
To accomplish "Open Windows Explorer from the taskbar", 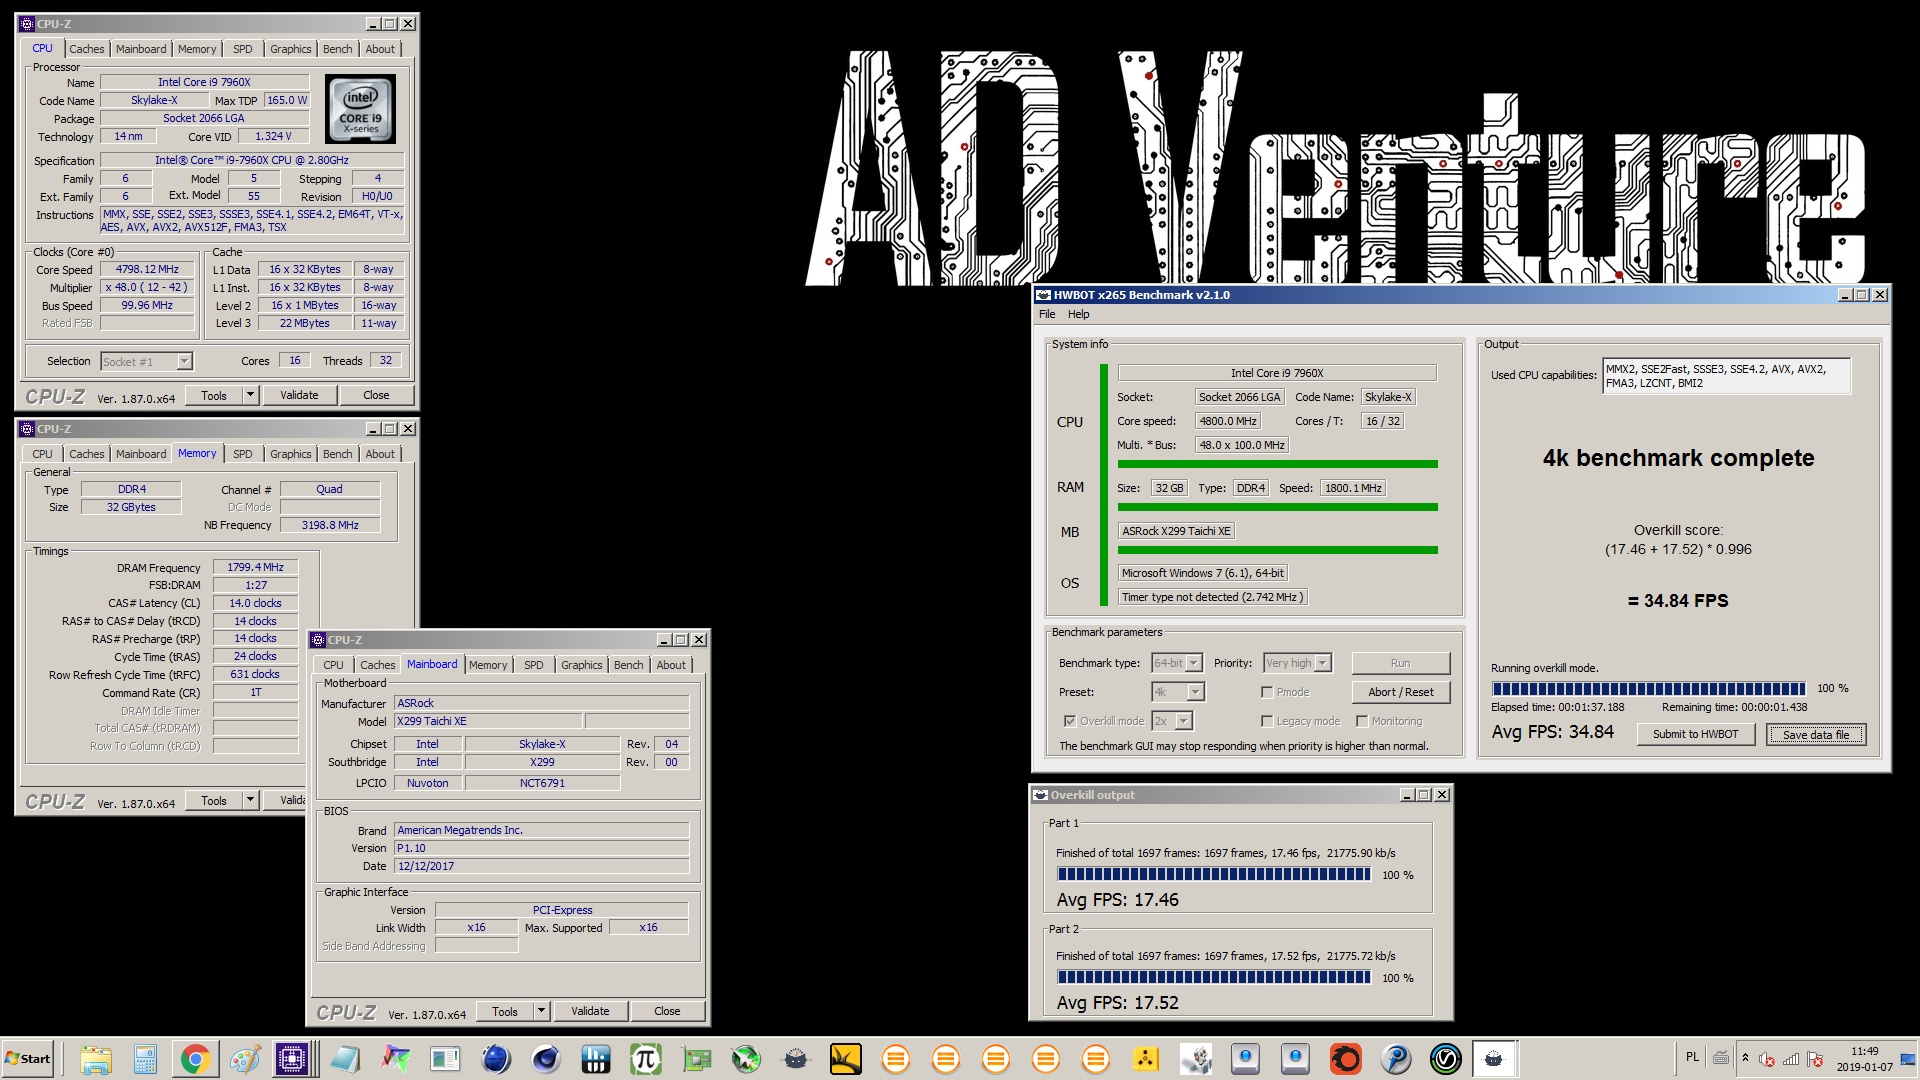I will [96, 1059].
